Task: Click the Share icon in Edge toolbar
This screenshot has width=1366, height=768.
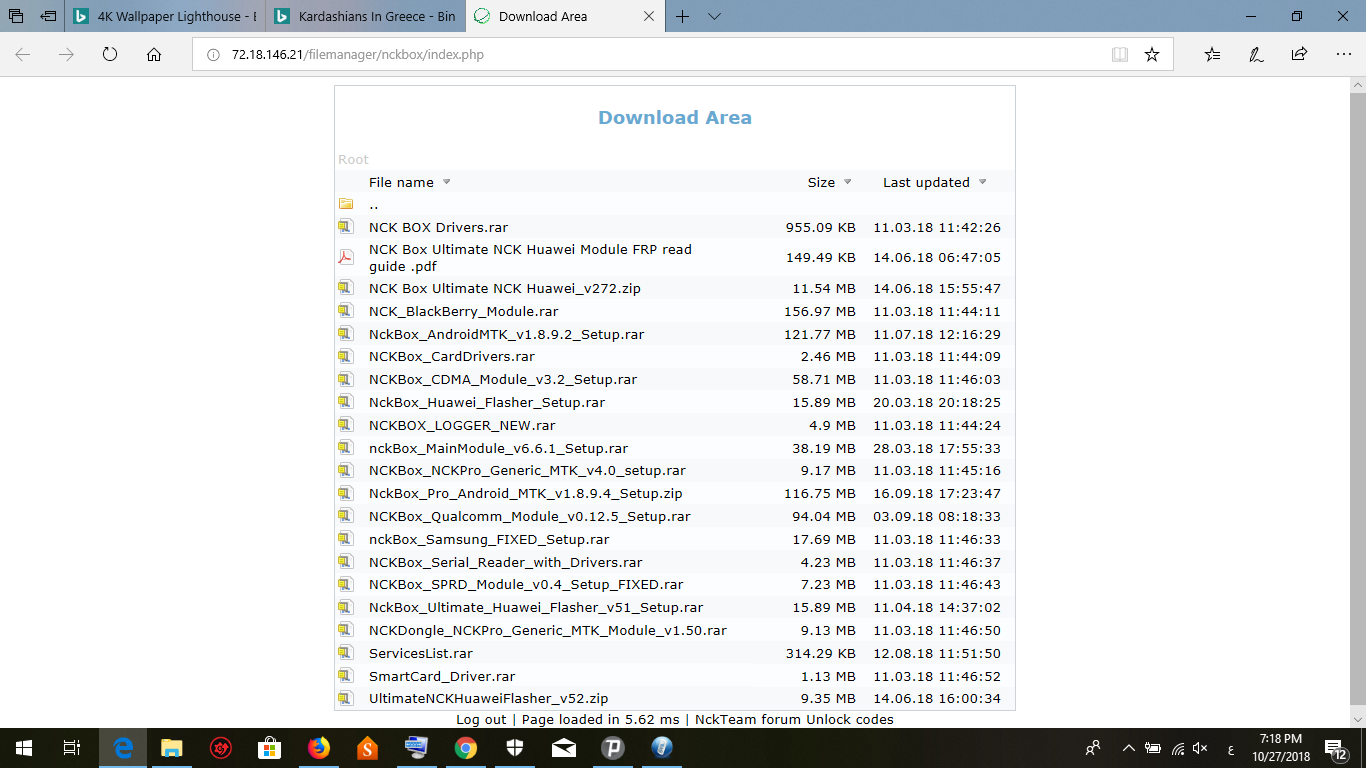Action: pyautogui.click(x=1299, y=55)
